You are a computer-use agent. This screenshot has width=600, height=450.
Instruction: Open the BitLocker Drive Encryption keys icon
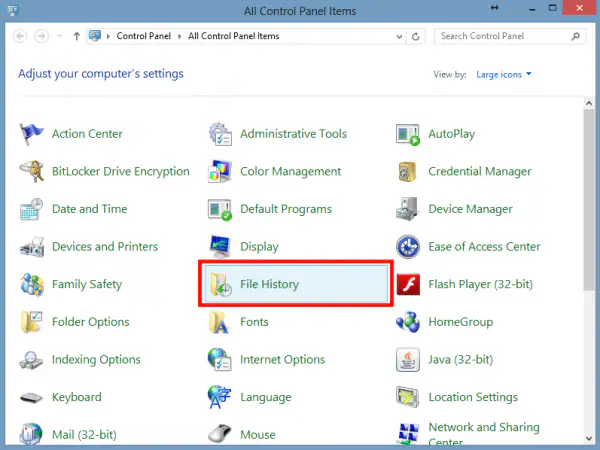[x=31, y=171]
